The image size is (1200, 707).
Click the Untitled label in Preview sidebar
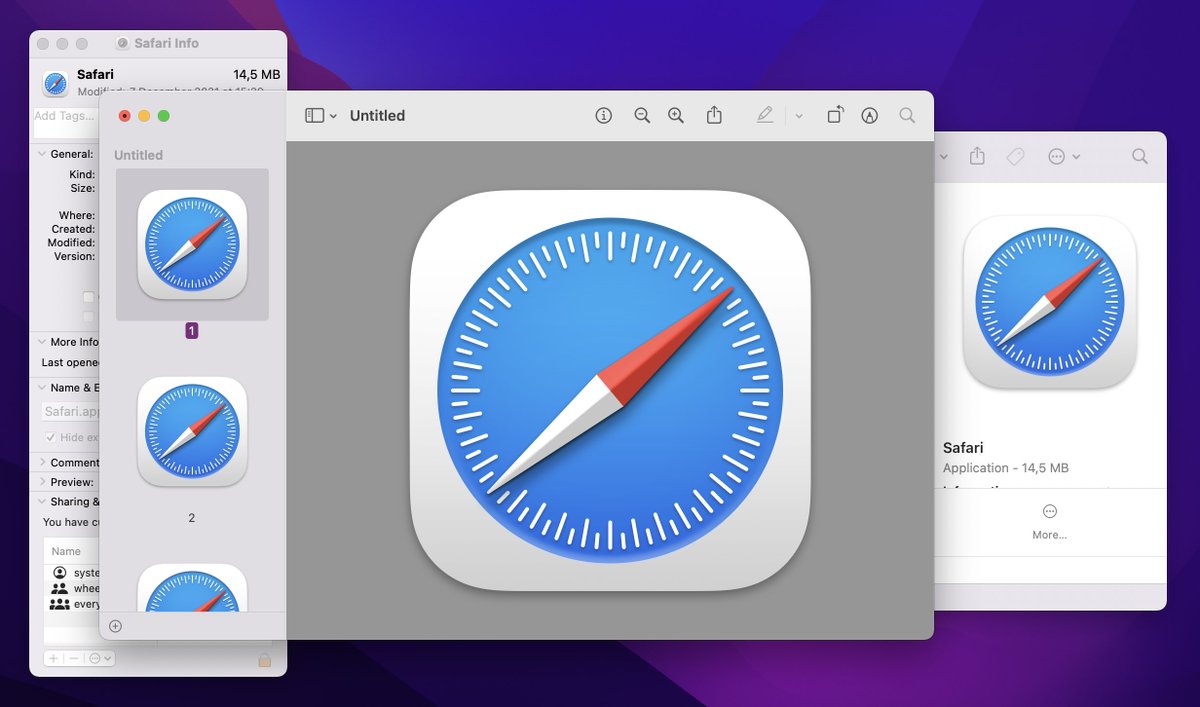click(x=138, y=155)
